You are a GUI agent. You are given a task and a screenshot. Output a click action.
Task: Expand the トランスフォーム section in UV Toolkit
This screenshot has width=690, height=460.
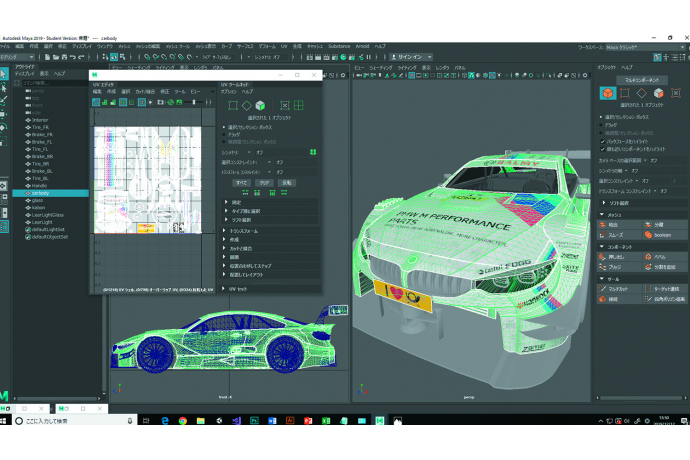coord(271,231)
